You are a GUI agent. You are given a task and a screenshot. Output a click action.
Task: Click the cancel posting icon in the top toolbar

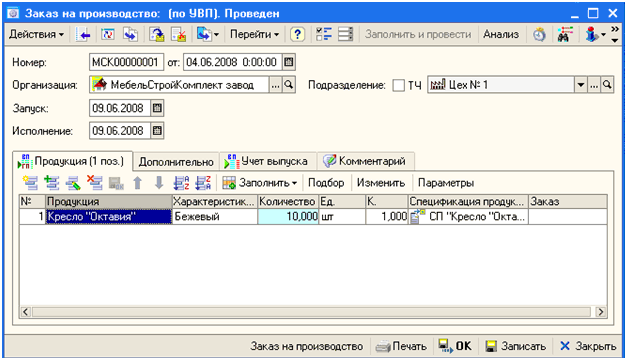click(178, 35)
